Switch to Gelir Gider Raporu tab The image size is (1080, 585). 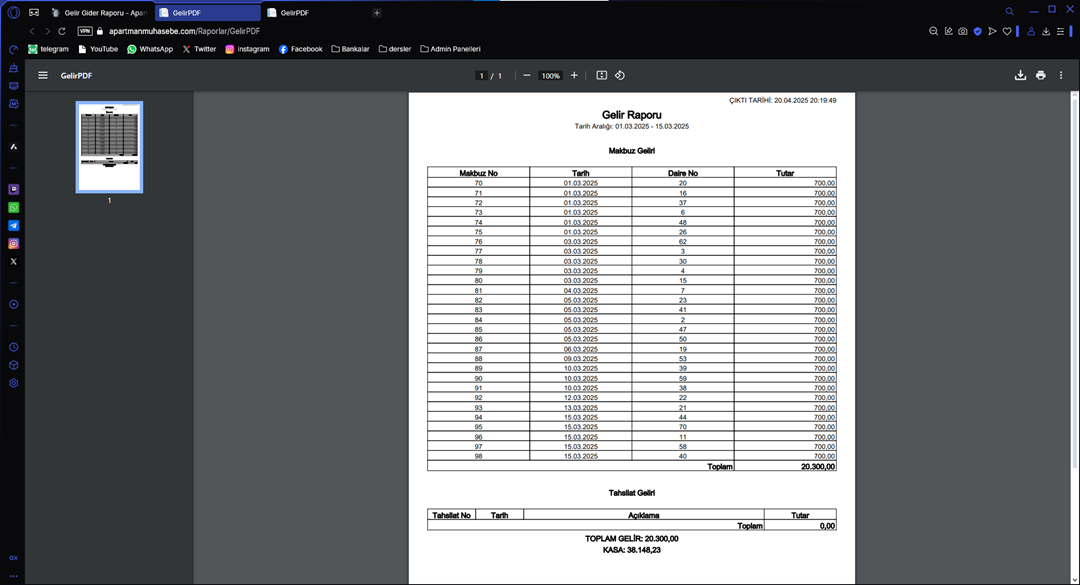98,13
